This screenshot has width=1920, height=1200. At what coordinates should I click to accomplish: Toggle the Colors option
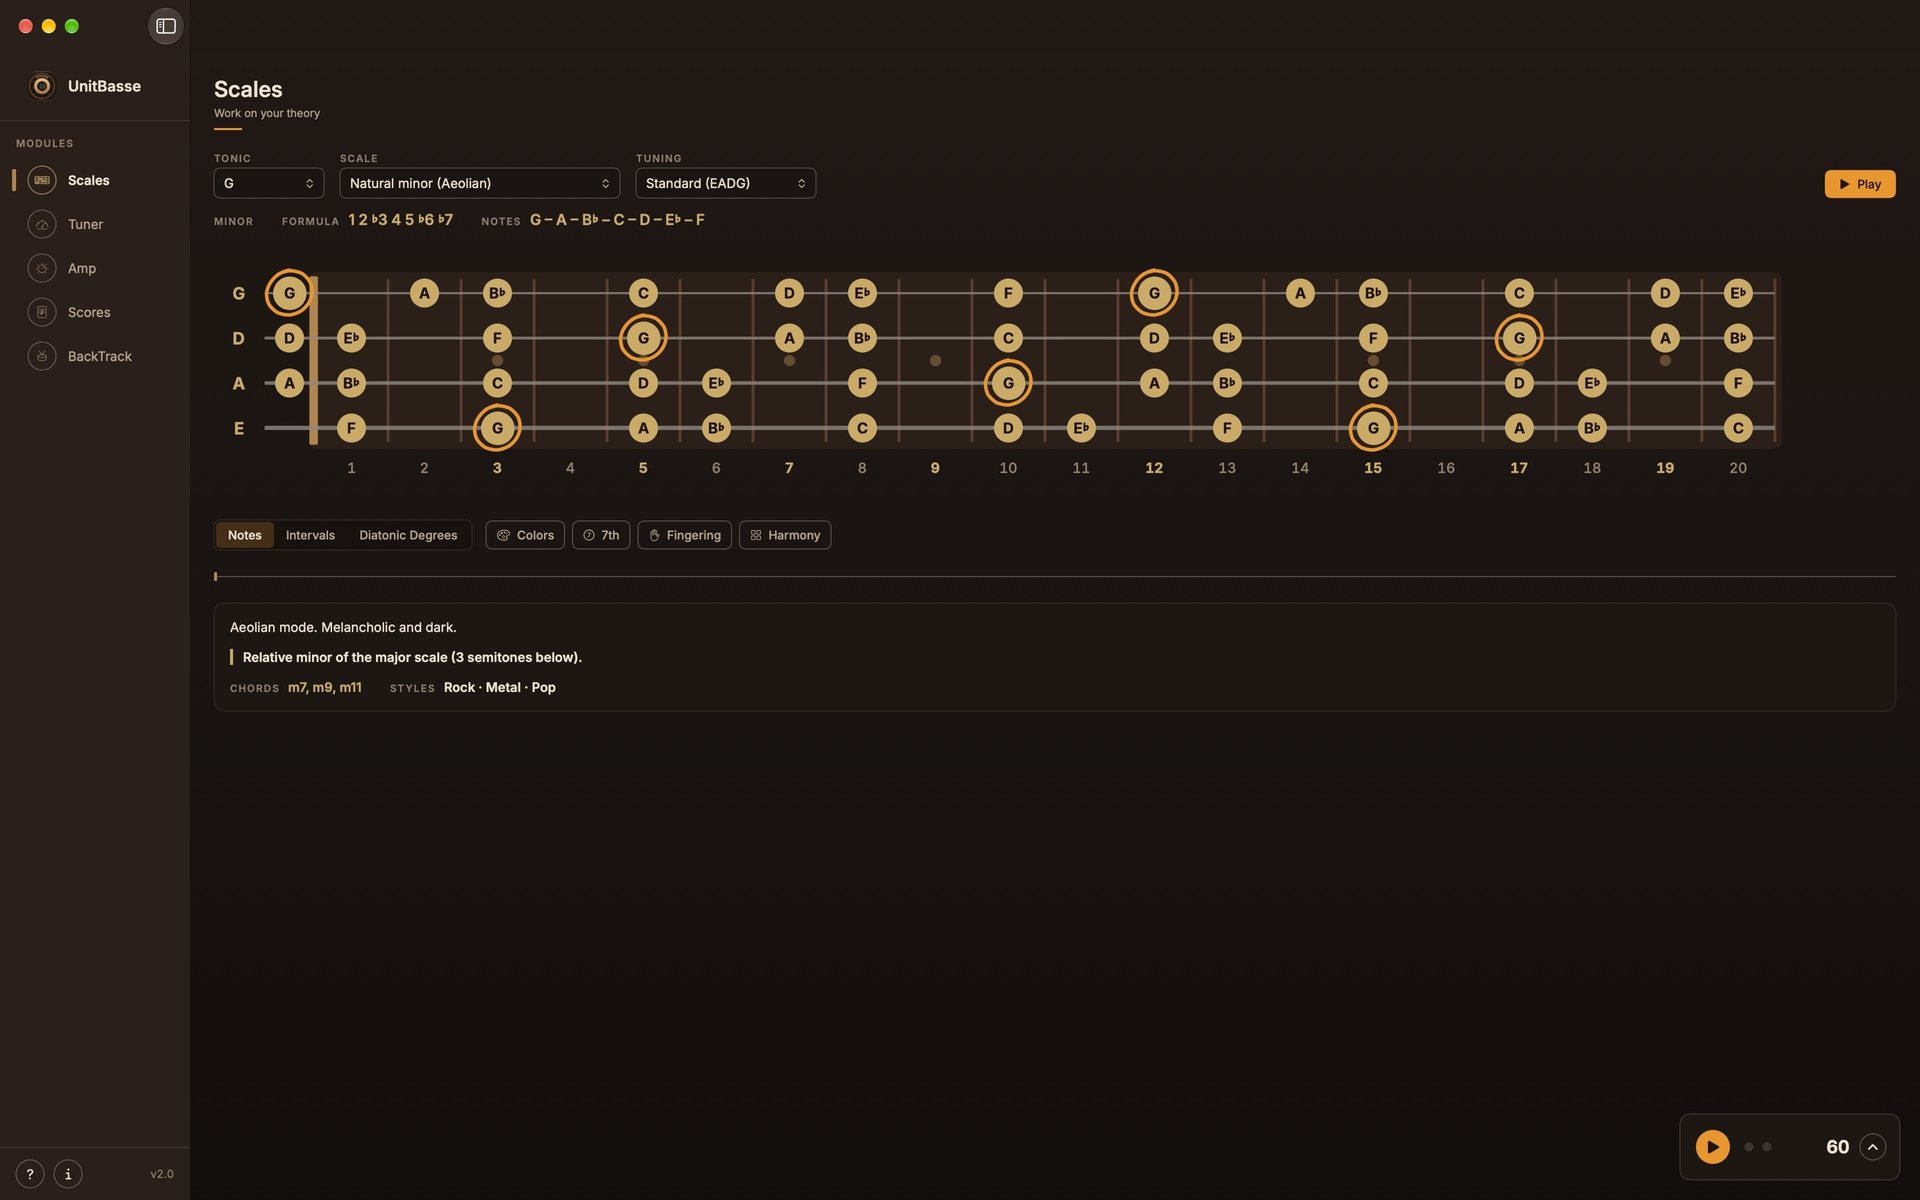click(525, 535)
